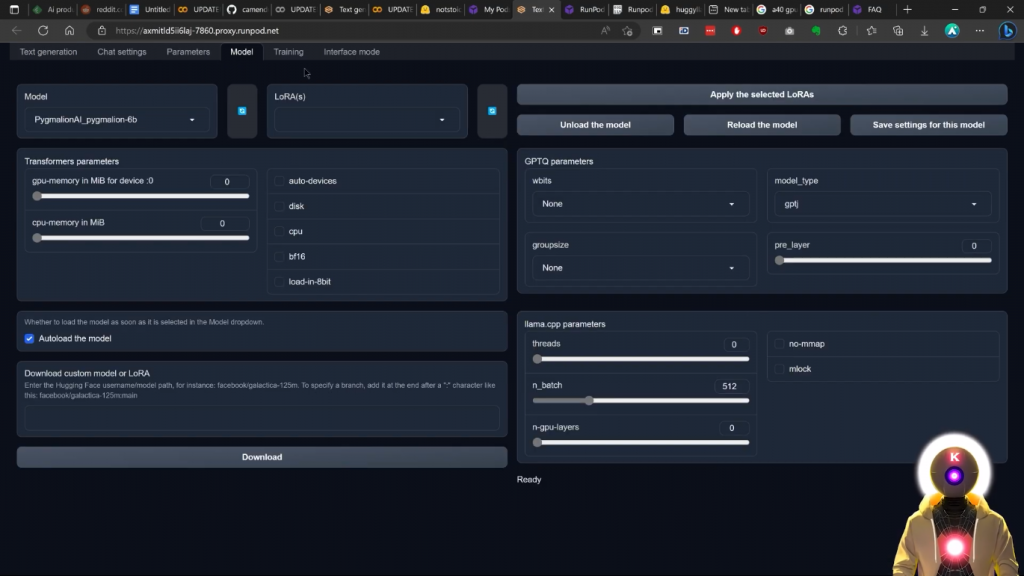Open the Model dropdown showing PygmalionAI_pygmalion-6b
1024x576 pixels.
click(116, 120)
